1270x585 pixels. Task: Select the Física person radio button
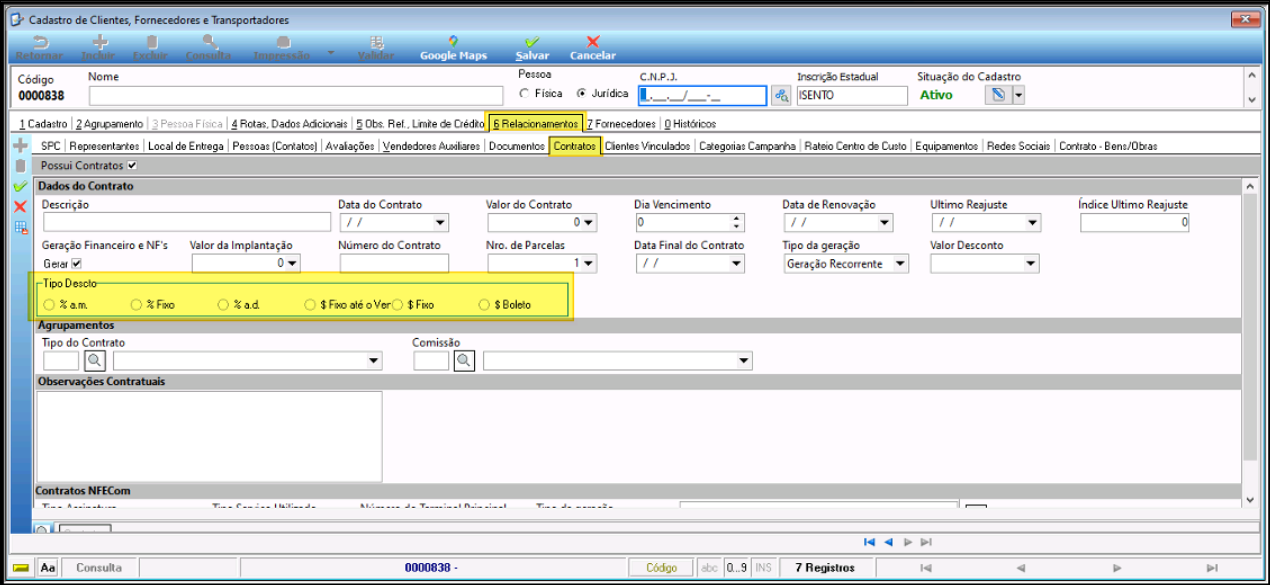tap(524, 94)
